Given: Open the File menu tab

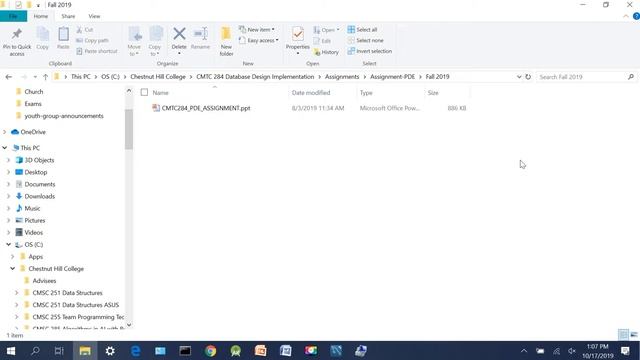Looking at the screenshot, I should pyautogui.click(x=13, y=16).
